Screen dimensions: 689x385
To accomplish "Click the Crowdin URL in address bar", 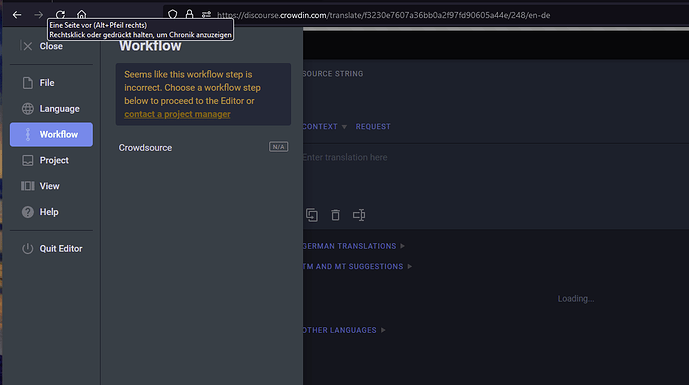I will pos(383,15).
